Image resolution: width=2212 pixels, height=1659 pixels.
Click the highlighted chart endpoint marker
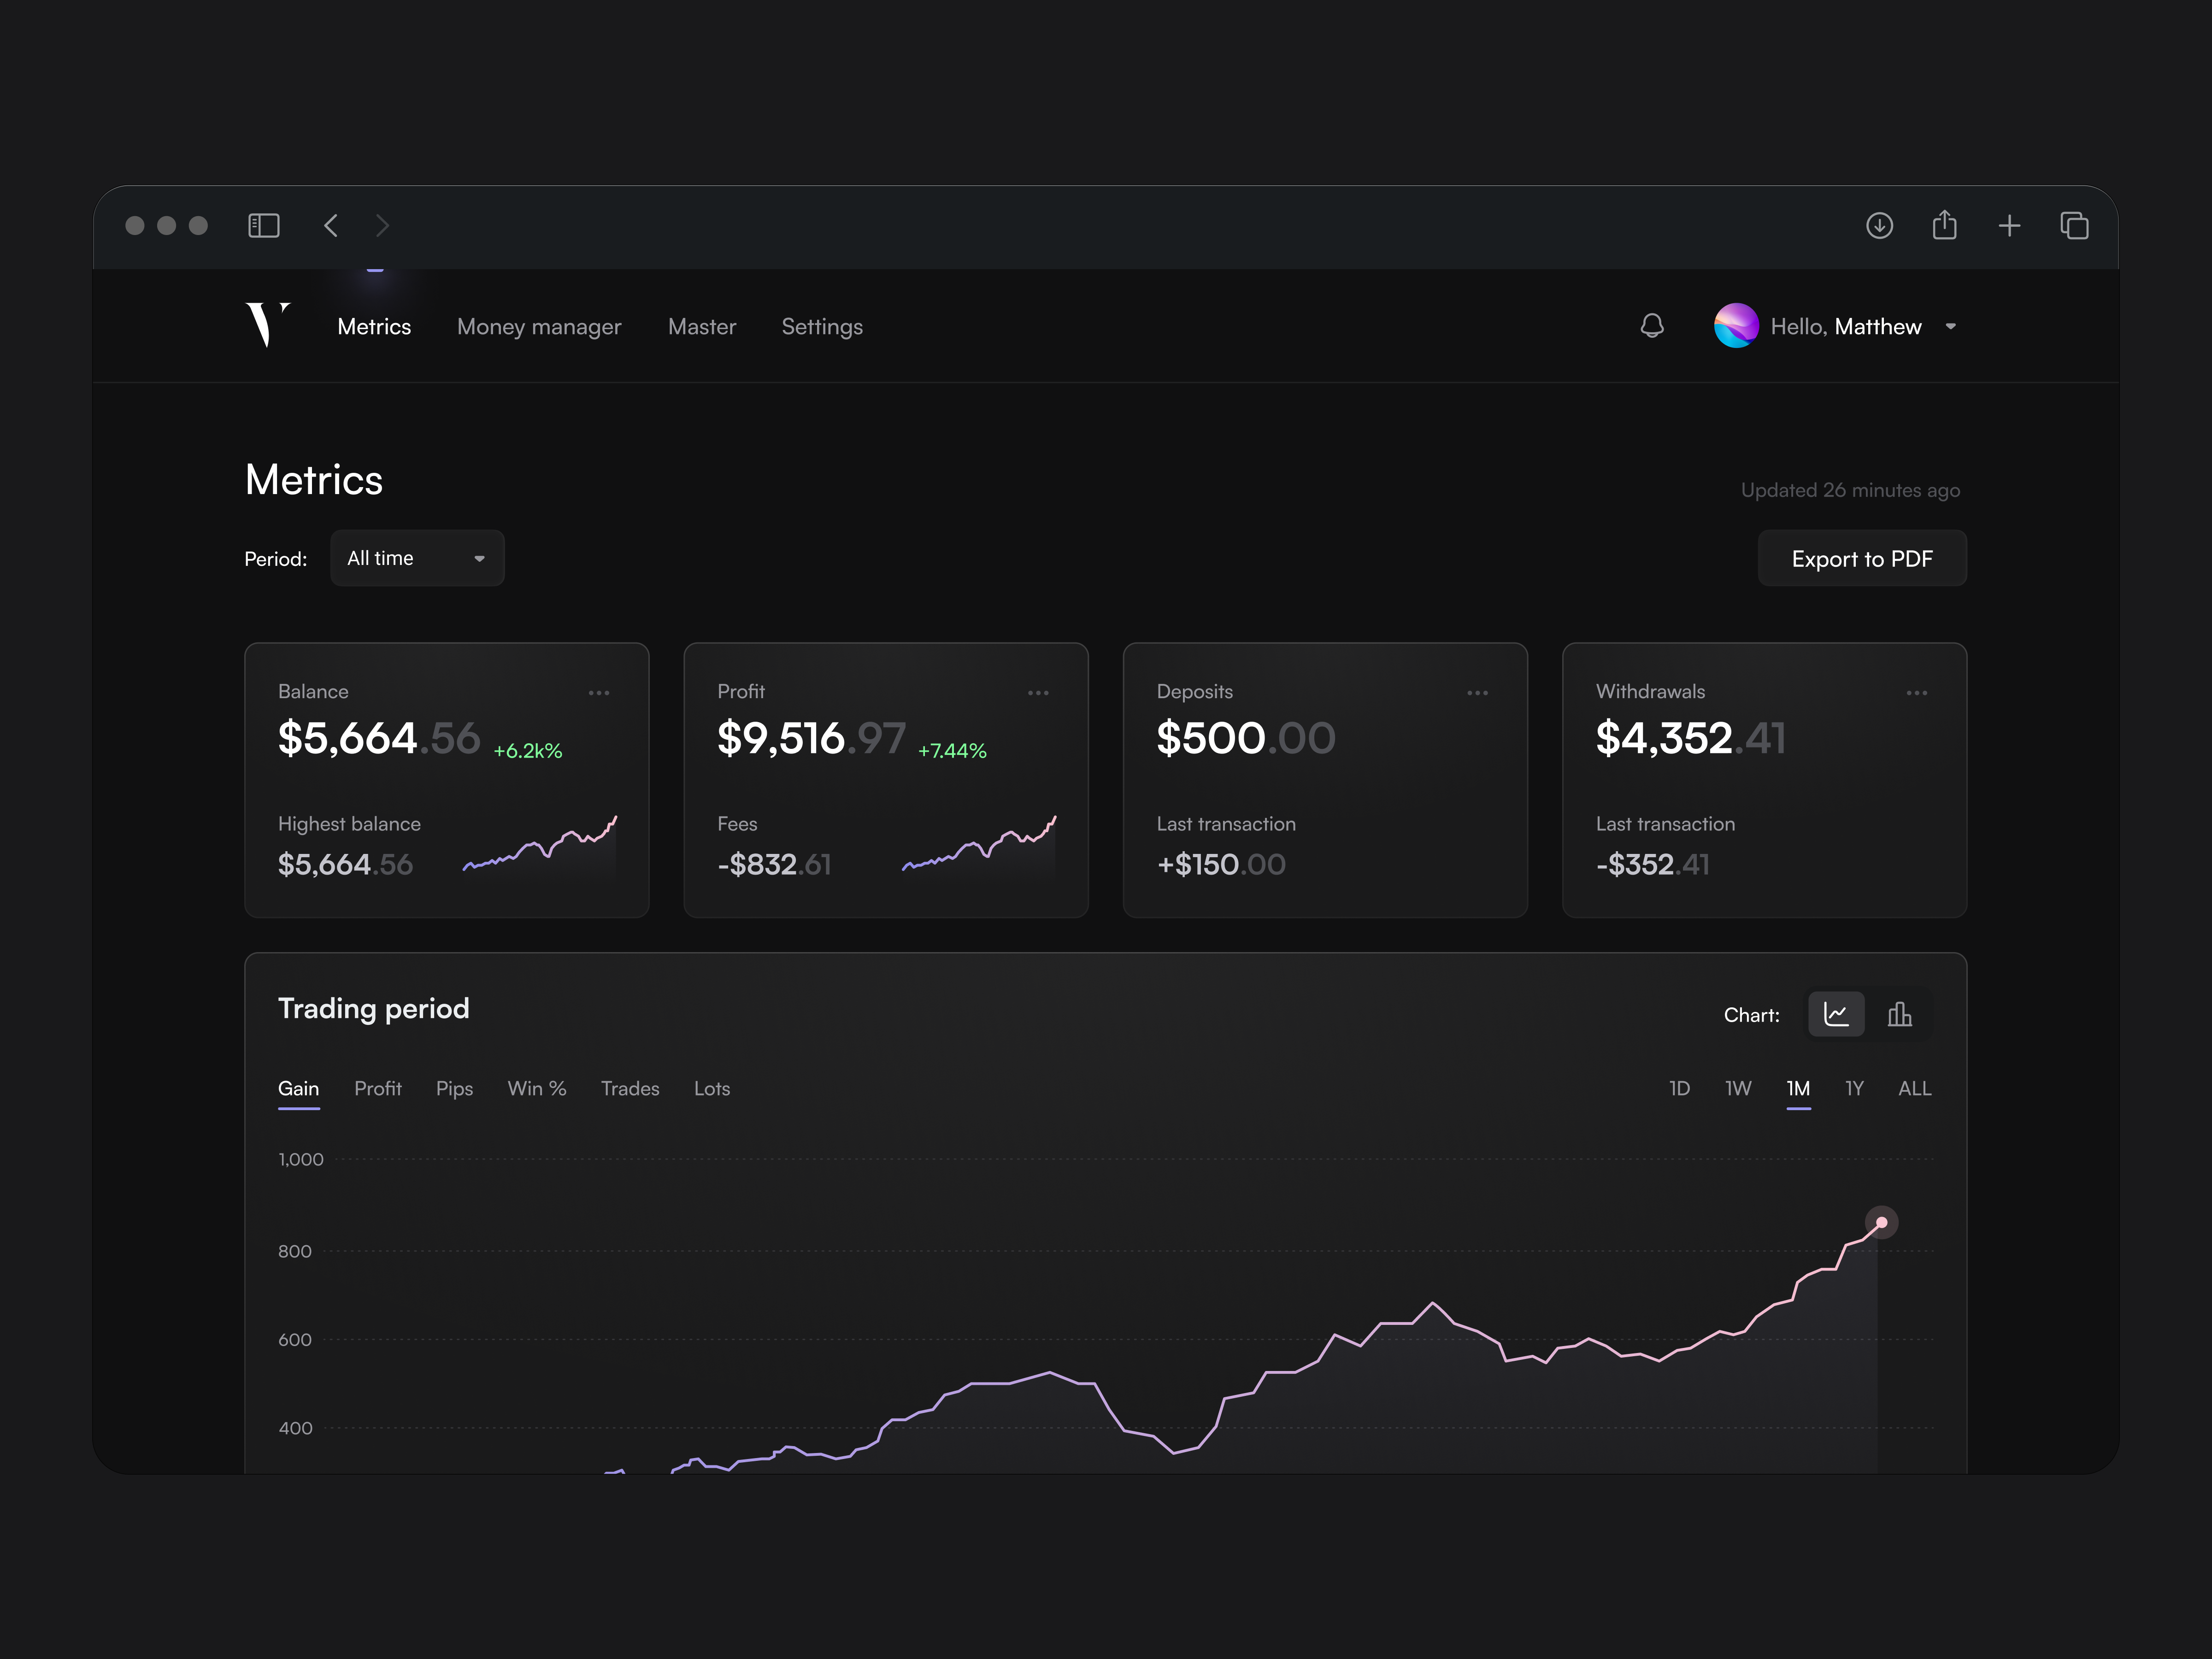pos(1882,1221)
